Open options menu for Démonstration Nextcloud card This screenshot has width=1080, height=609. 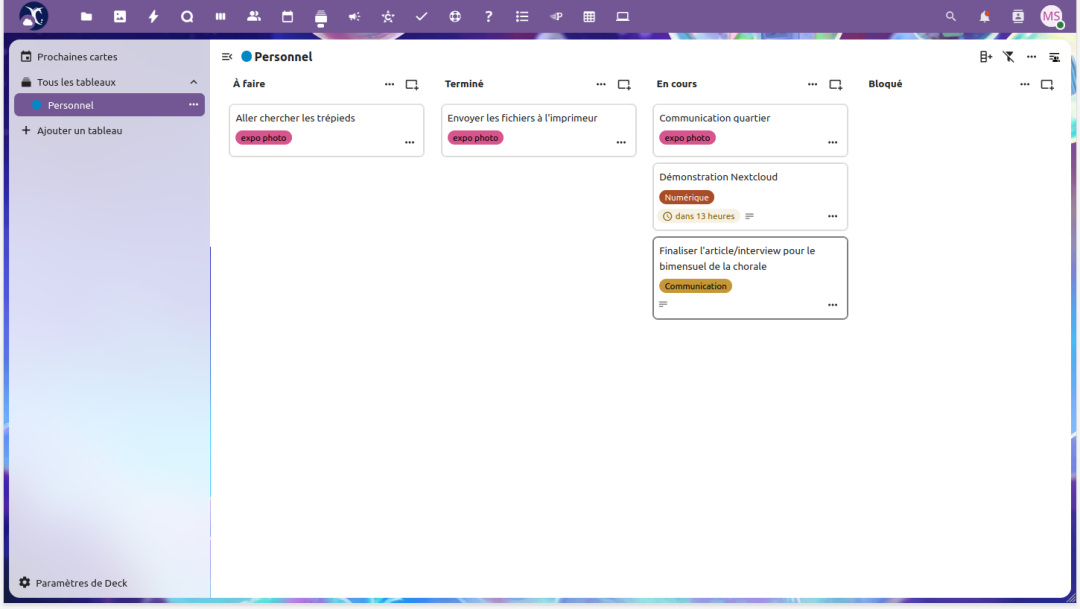click(x=832, y=216)
